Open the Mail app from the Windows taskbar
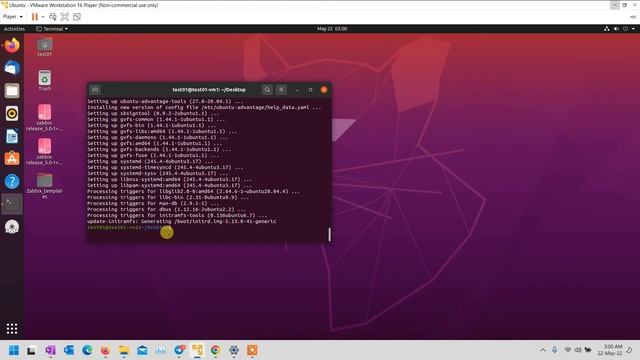Viewport: 640px width, 360px height. point(142,350)
